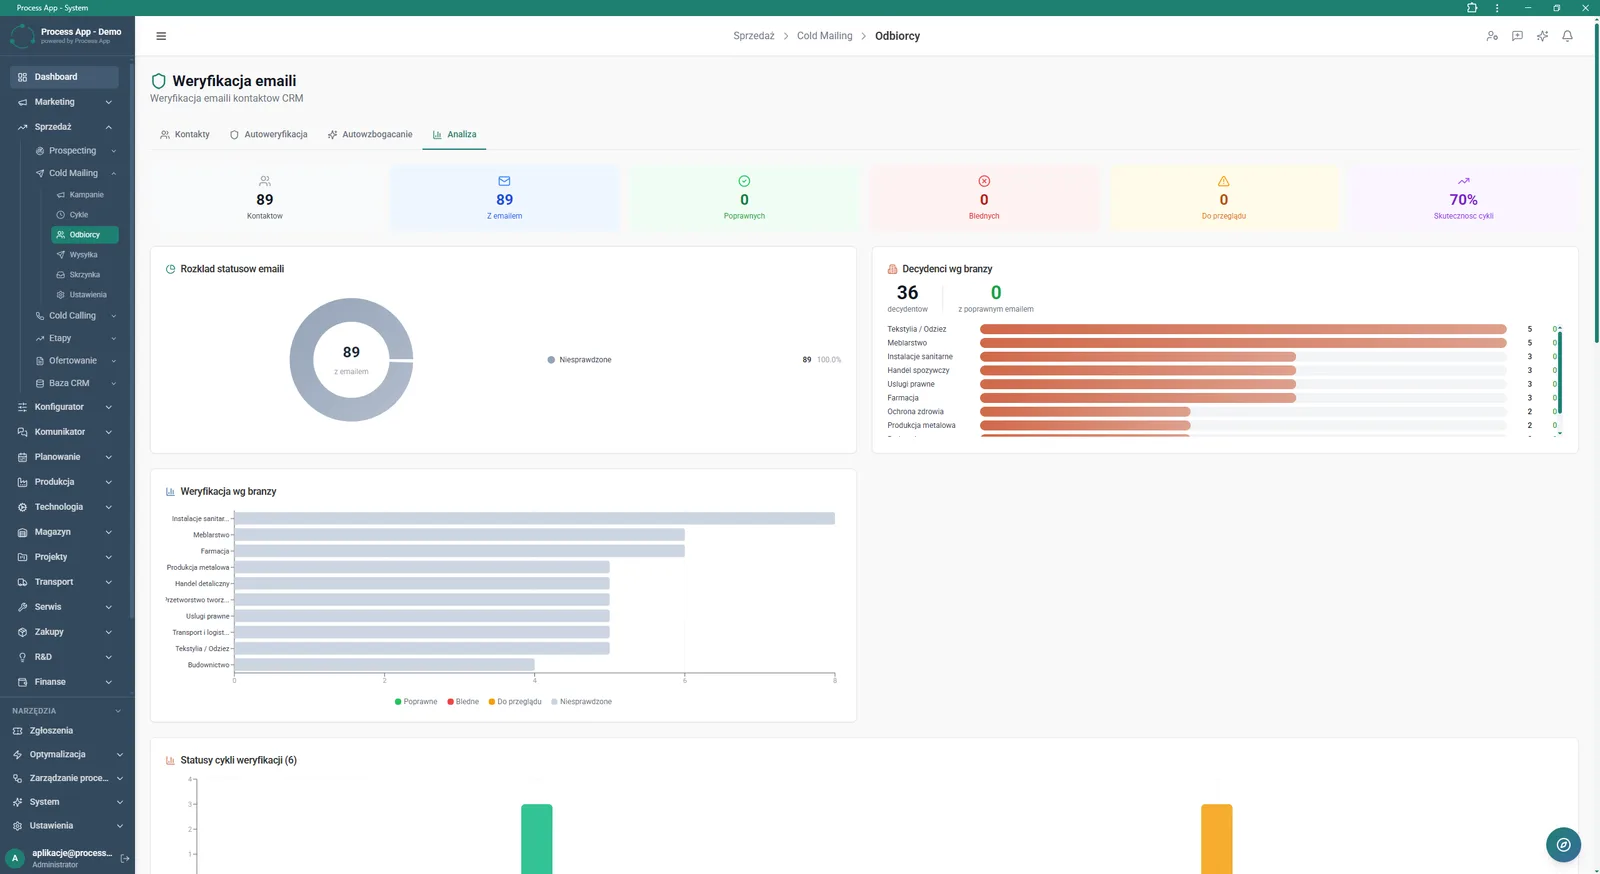Click the Z emailem stat card
Screen dimensions: 1600x874
tap(504, 198)
